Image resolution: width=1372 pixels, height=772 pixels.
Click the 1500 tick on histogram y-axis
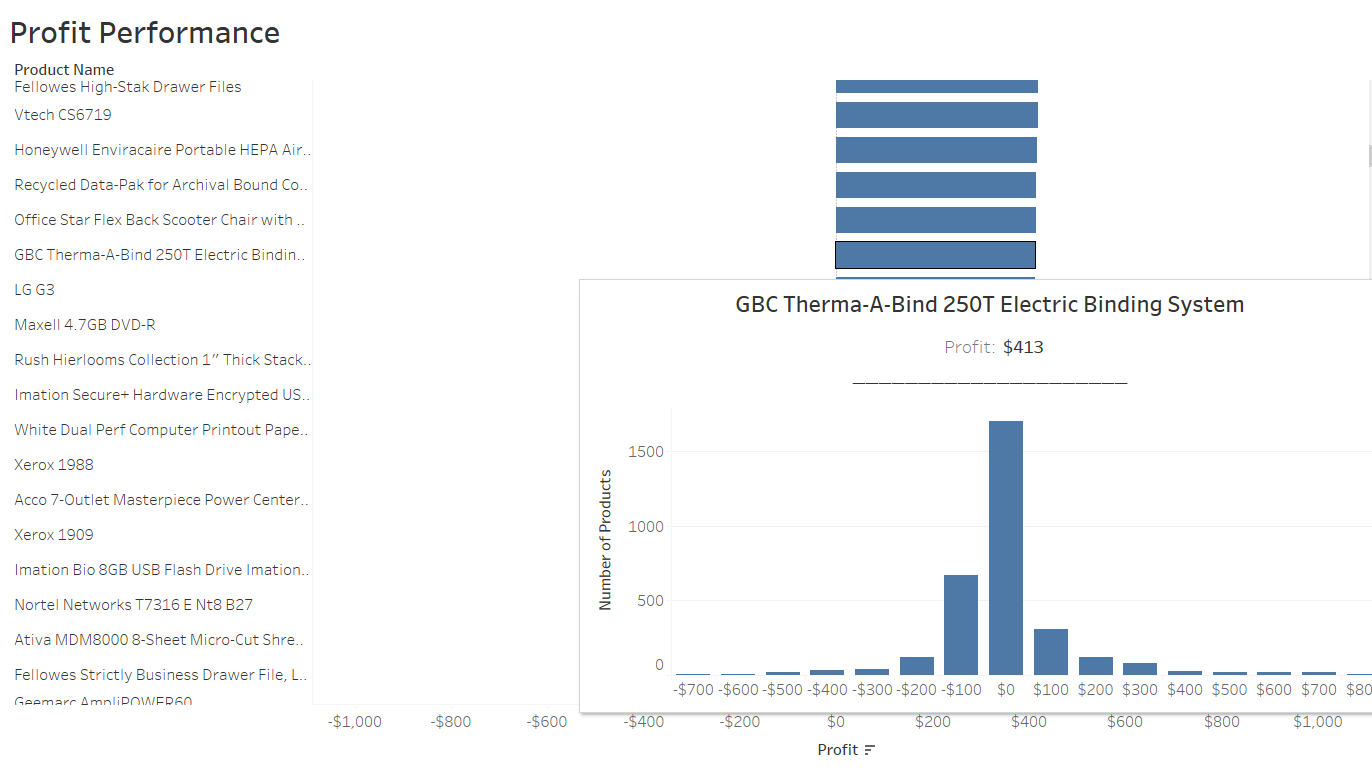(x=646, y=452)
